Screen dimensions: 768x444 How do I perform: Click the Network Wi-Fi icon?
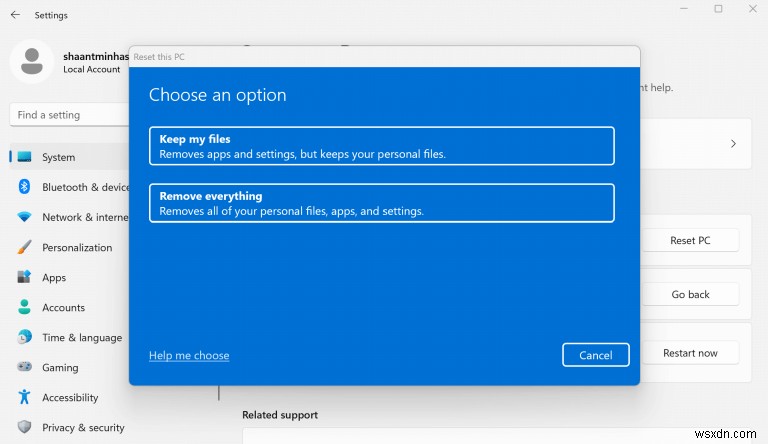(x=24, y=217)
